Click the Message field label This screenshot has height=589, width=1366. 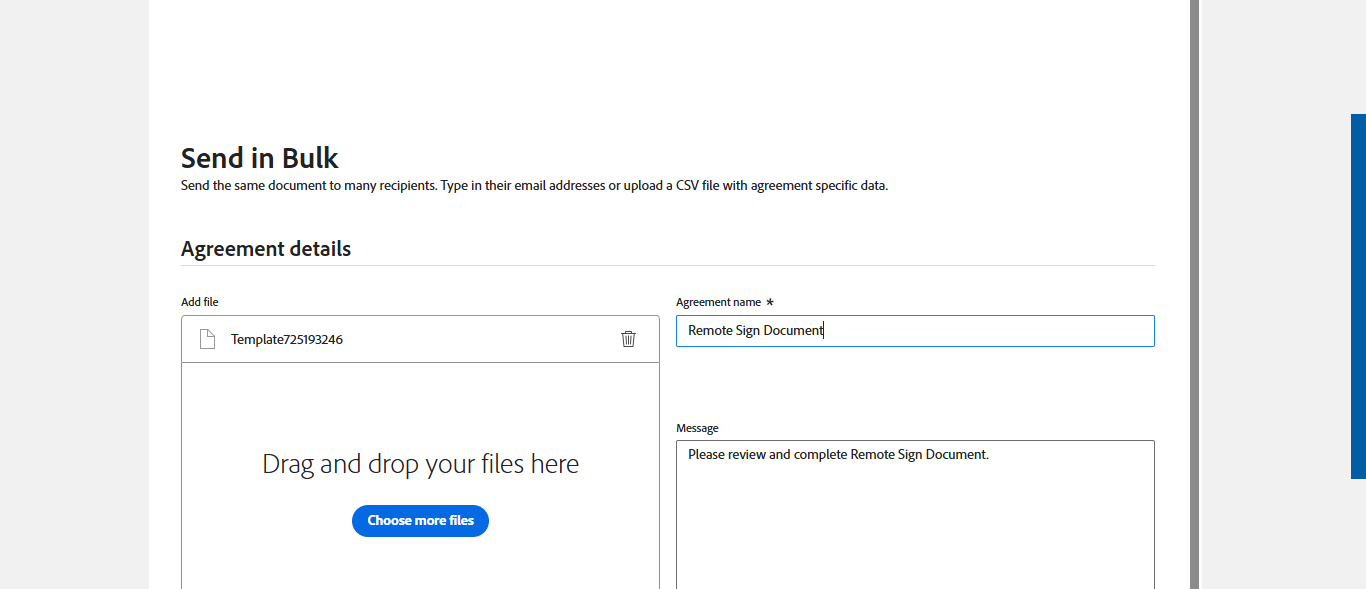(x=697, y=428)
